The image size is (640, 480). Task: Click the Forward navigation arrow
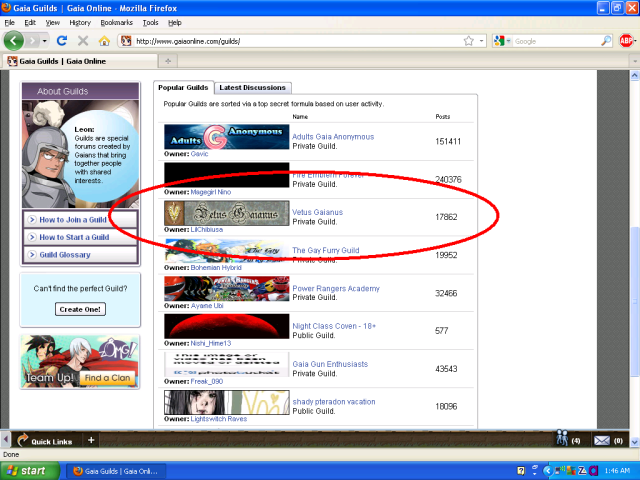[32, 41]
